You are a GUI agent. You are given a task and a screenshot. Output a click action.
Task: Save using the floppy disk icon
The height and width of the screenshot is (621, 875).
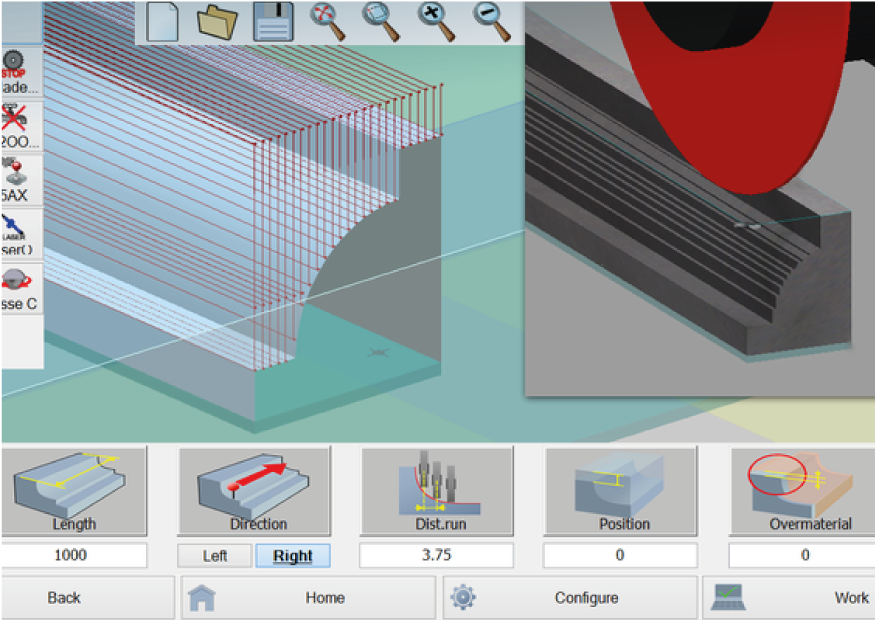point(273,22)
